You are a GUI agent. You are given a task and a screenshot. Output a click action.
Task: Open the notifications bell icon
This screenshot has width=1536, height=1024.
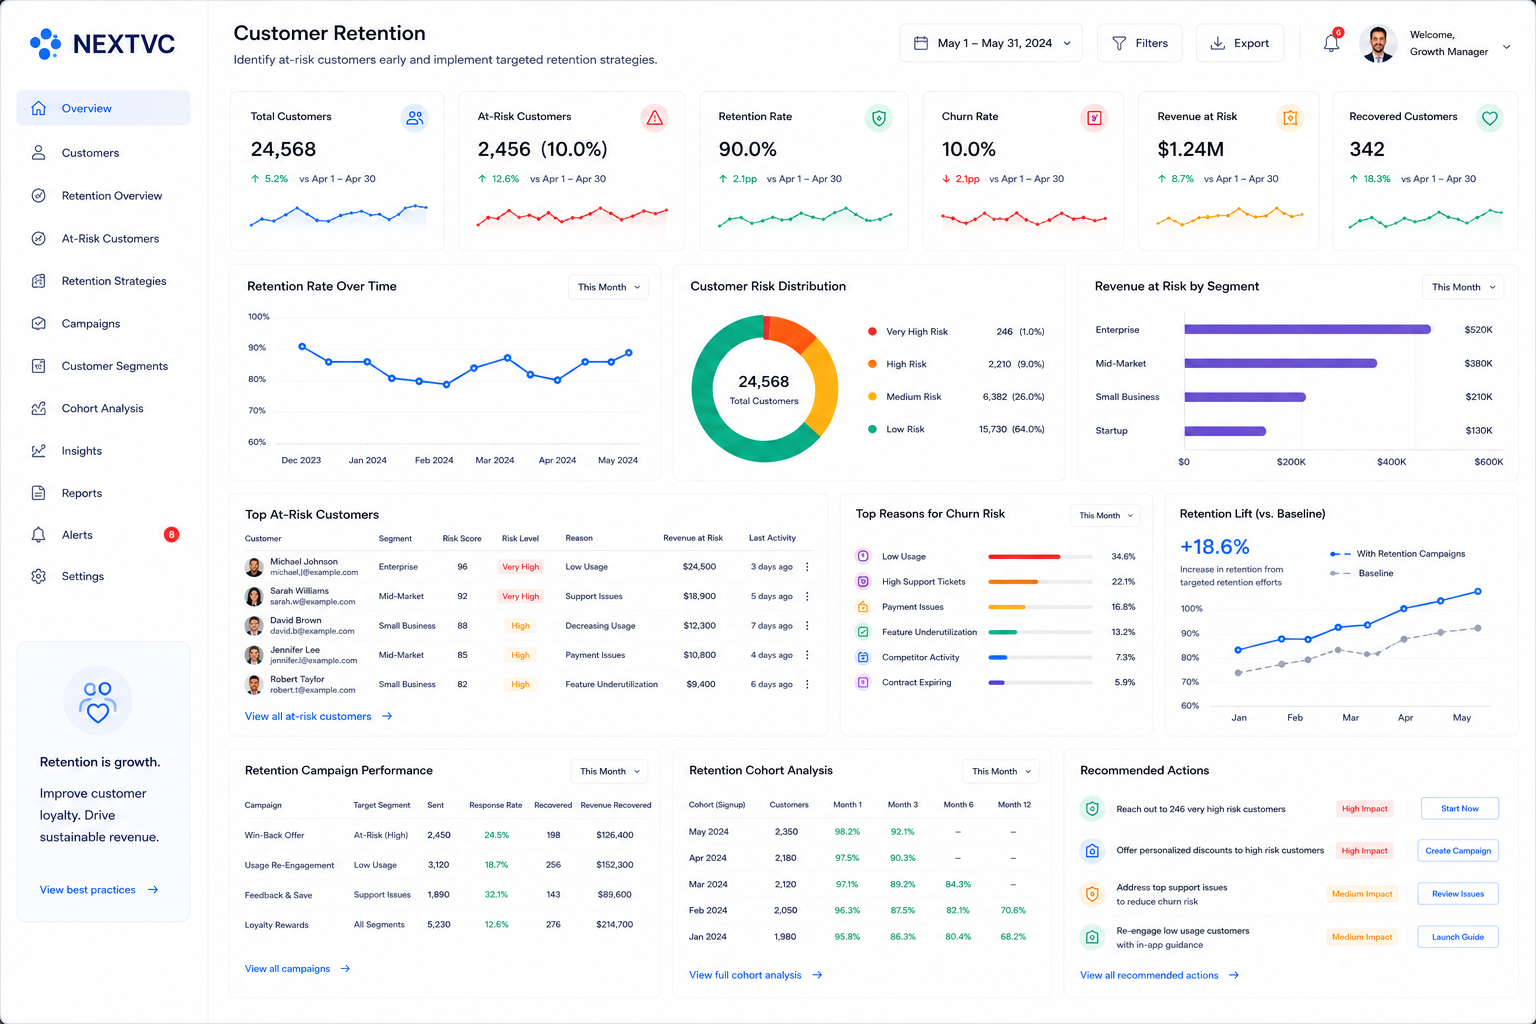coord(1331,43)
